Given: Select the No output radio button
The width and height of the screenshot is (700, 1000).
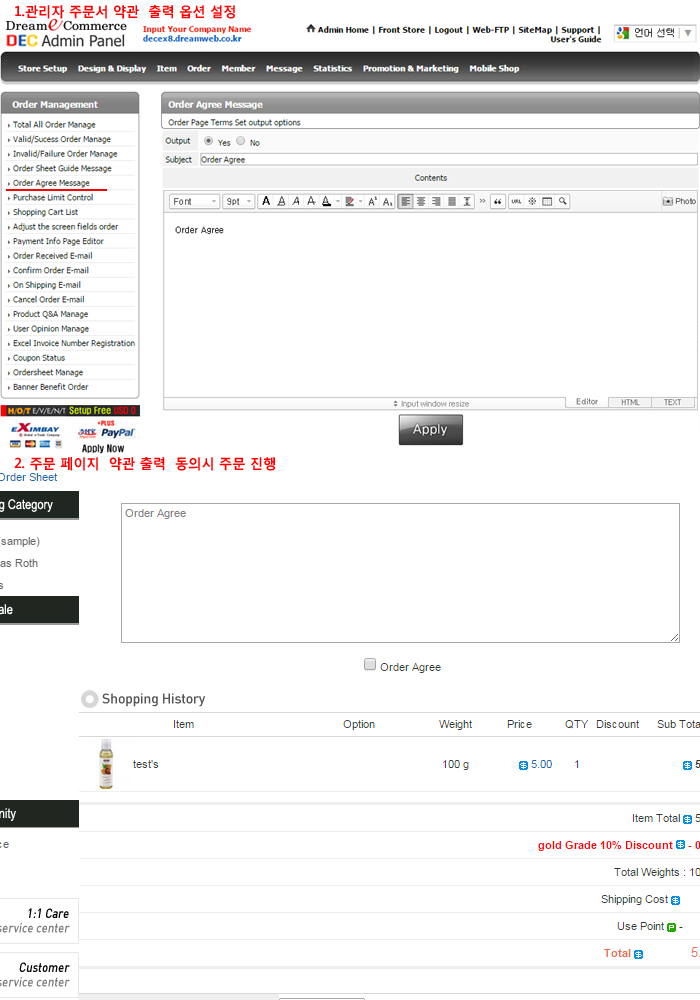Looking at the screenshot, I should tap(240, 142).
